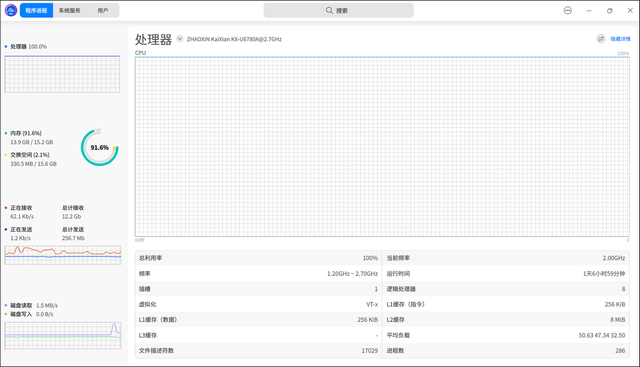
Task: Select the 平均负载 row
Action: [506, 335]
